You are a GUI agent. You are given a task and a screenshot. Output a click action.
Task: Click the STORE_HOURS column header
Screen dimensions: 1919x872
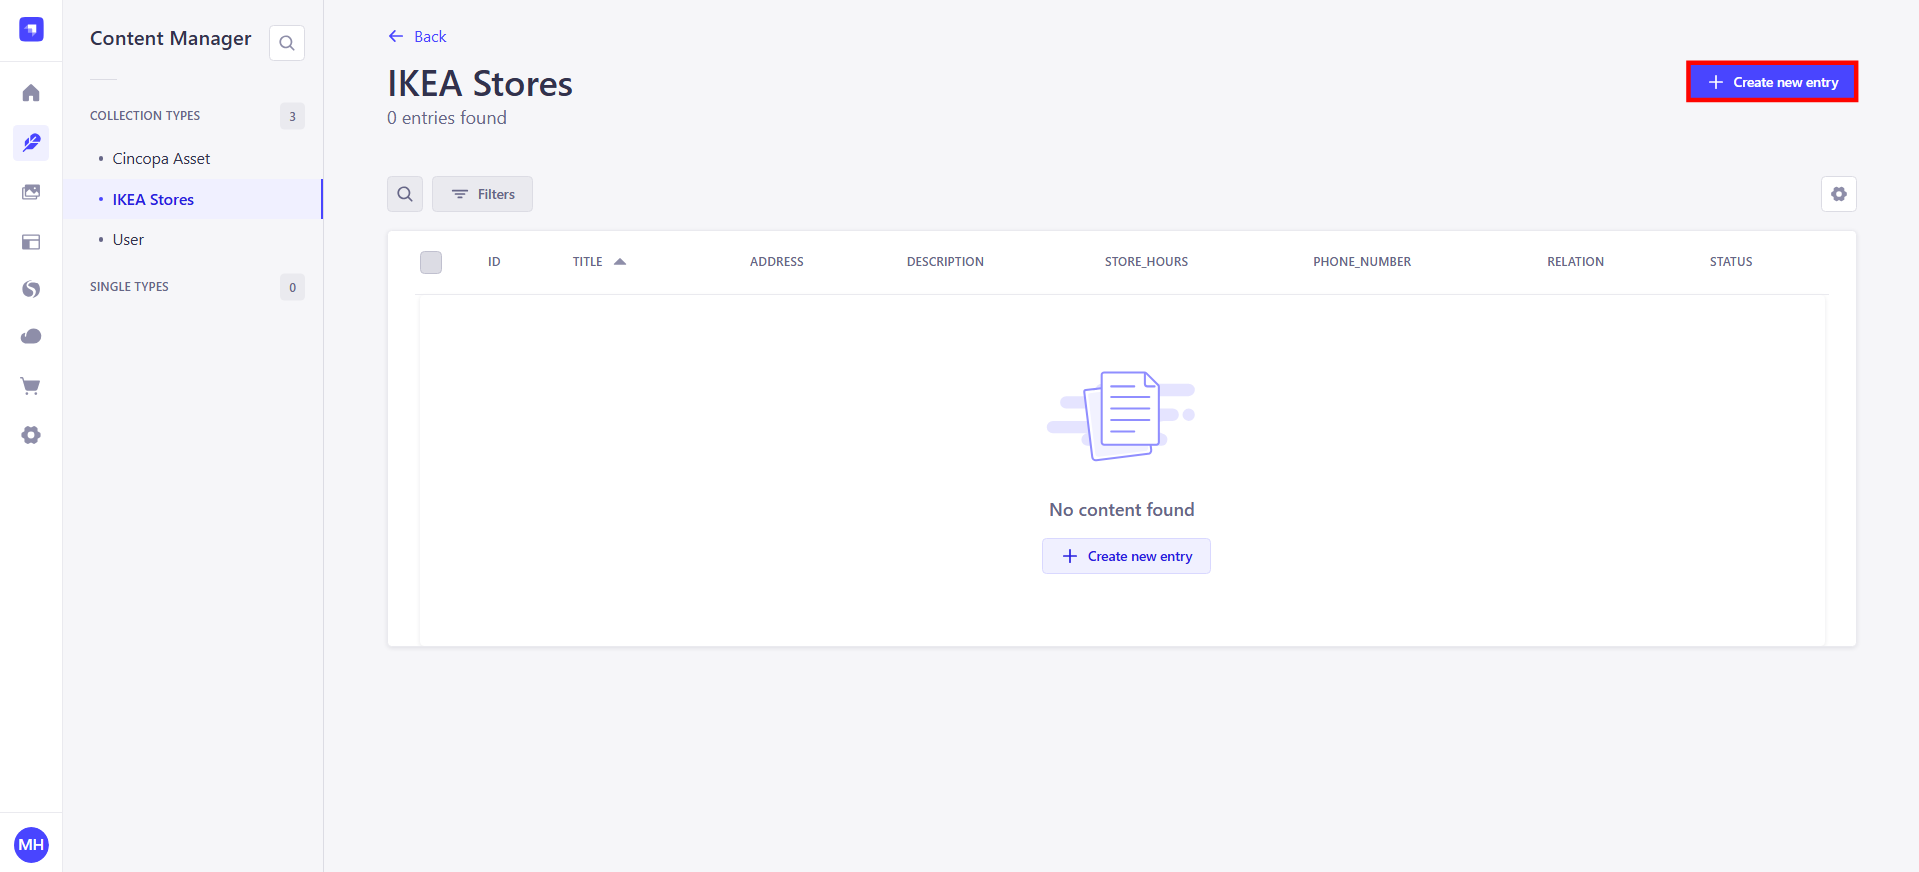[x=1146, y=262]
